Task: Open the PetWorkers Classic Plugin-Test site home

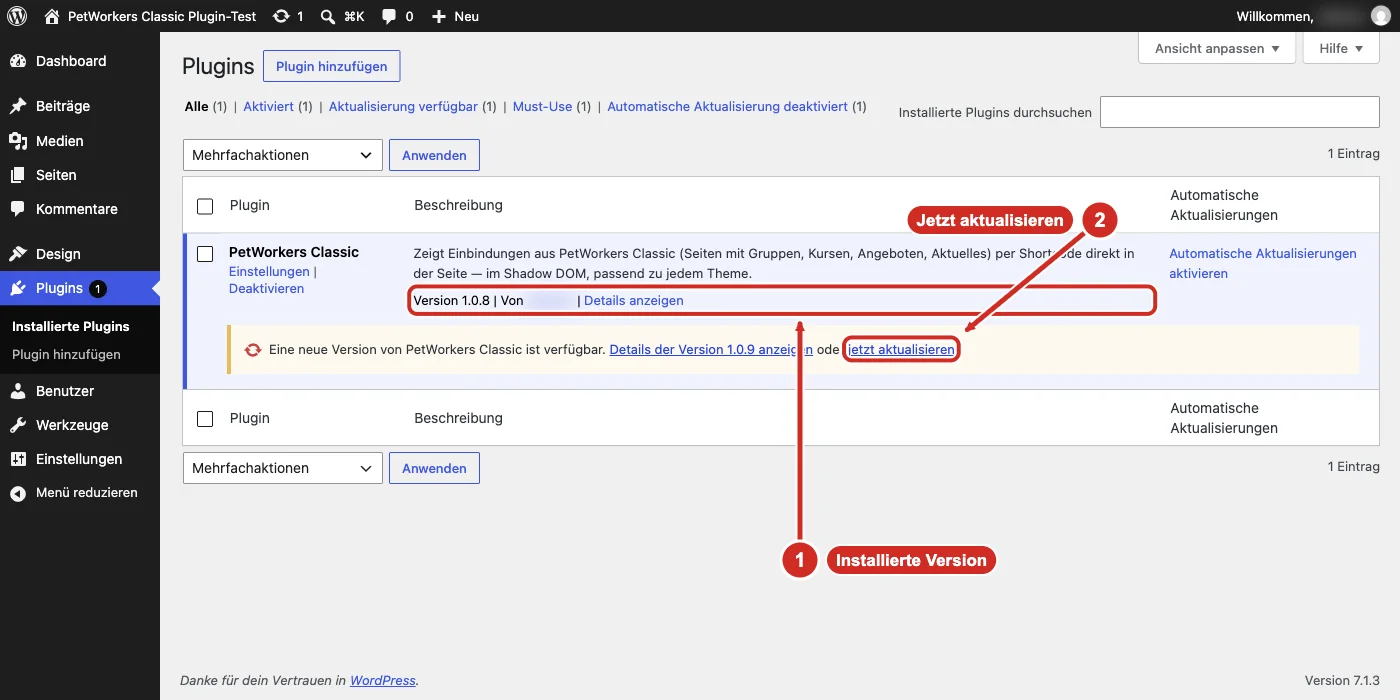Action: 151,16
